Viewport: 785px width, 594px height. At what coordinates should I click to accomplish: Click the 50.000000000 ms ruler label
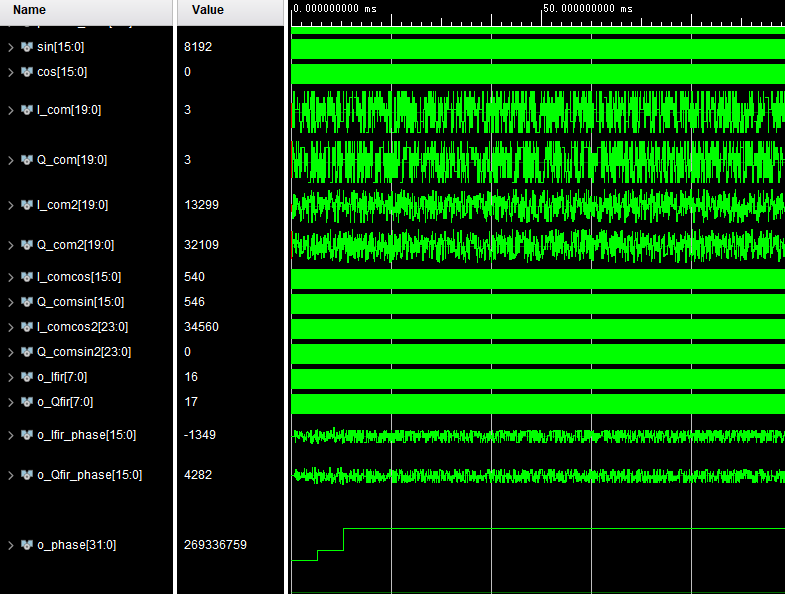[x=588, y=9]
